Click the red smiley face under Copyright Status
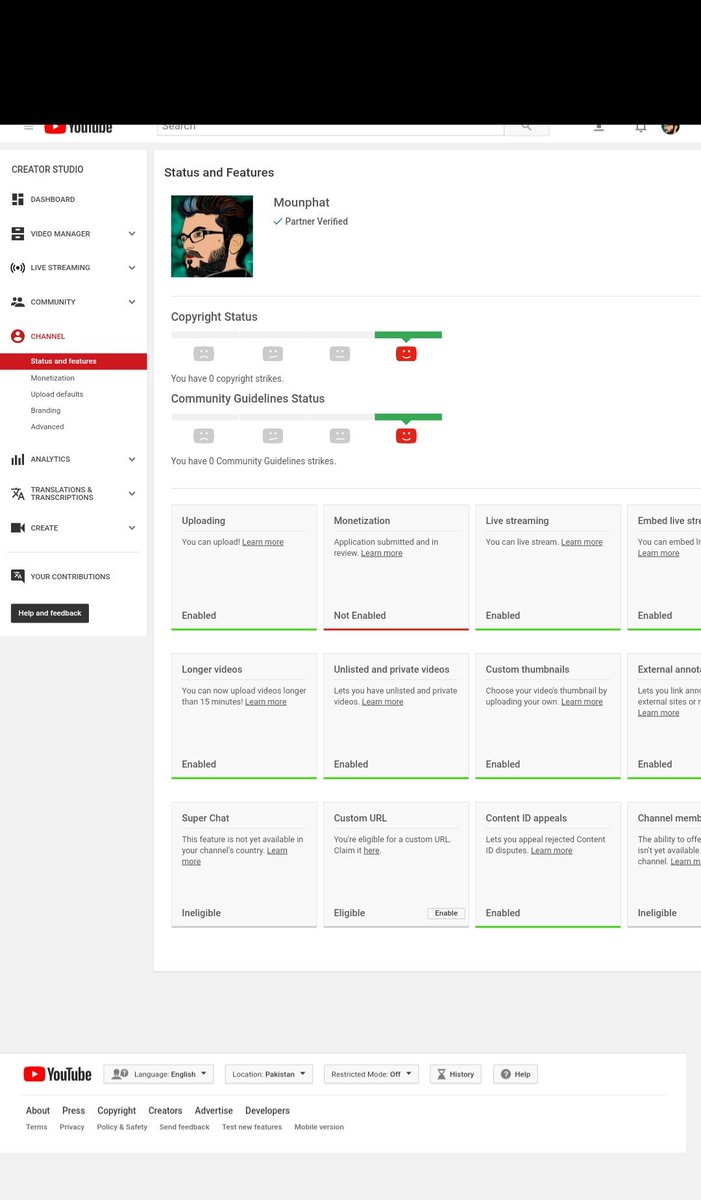Screen dimensions: 701x1200 click(x=406, y=354)
